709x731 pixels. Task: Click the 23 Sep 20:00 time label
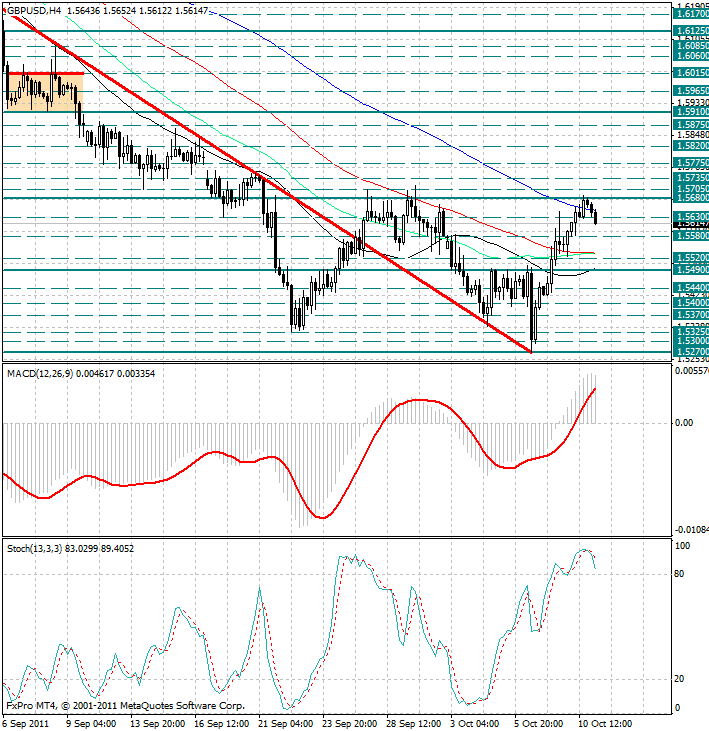click(350, 724)
